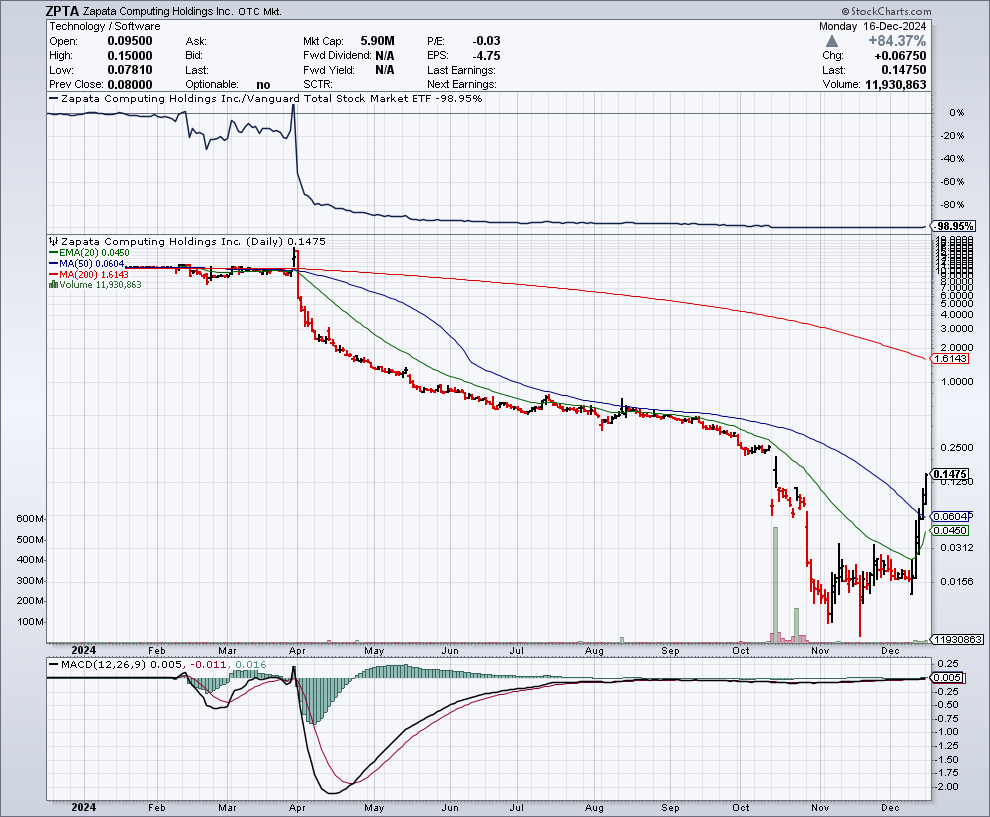Click the P/E value -0.03
This screenshot has width=990, height=817.
(486, 41)
